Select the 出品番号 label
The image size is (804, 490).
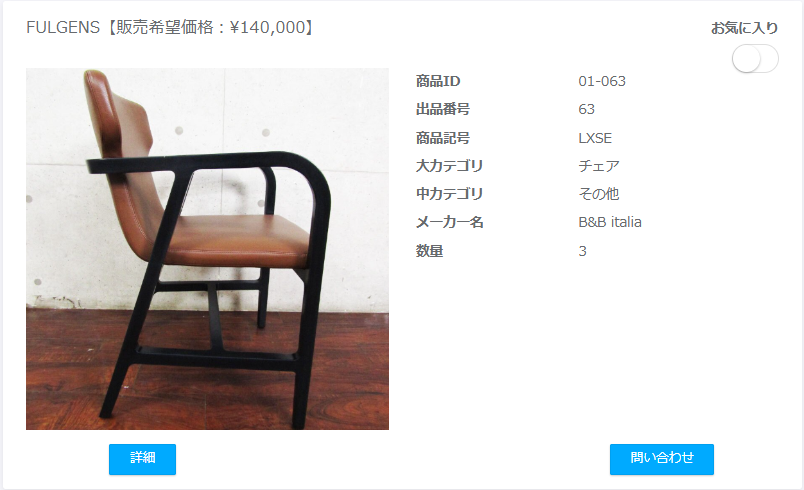[443, 109]
